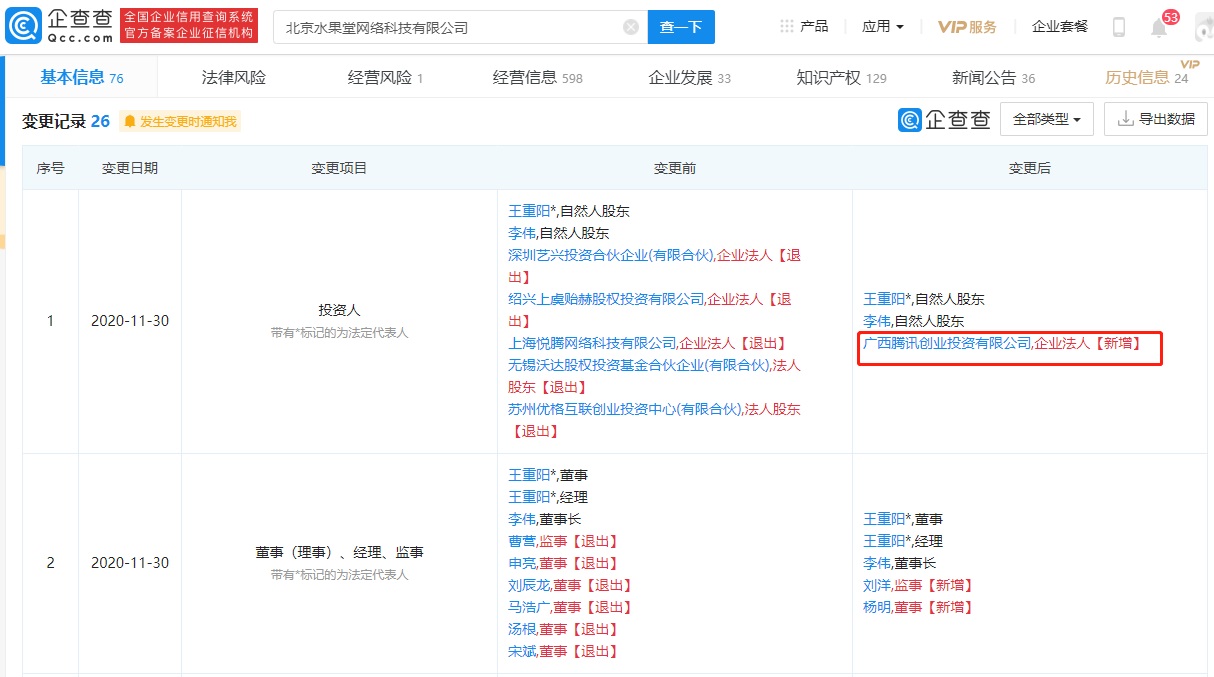Click the 变更日期 column header
The image size is (1214, 677).
click(x=130, y=168)
